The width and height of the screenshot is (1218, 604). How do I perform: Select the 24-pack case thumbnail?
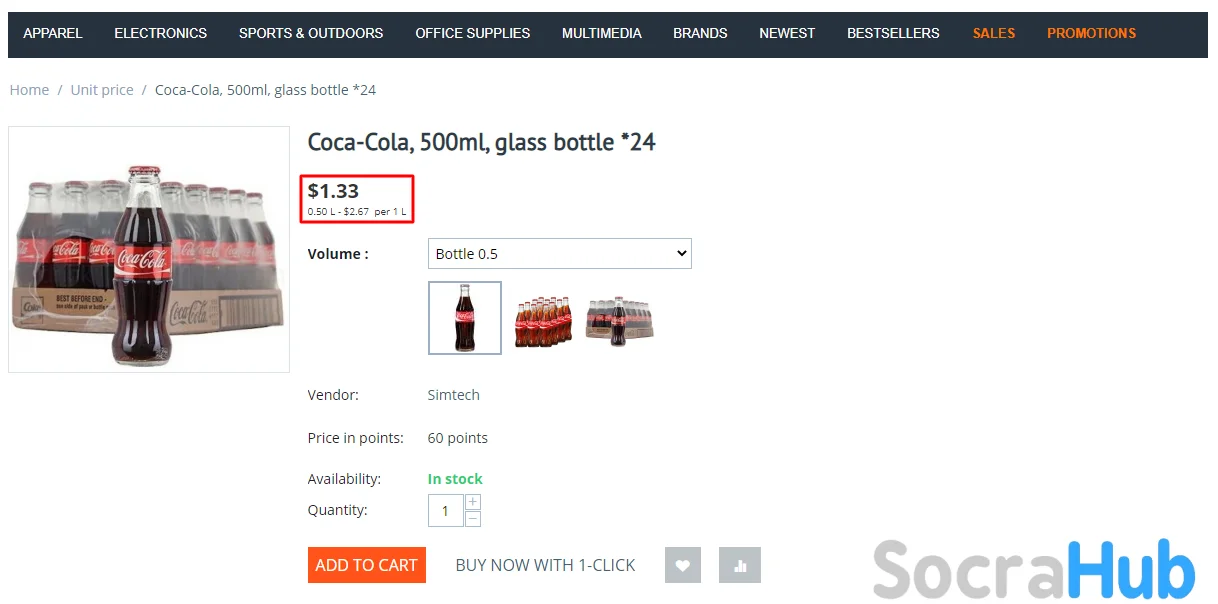click(x=619, y=320)
